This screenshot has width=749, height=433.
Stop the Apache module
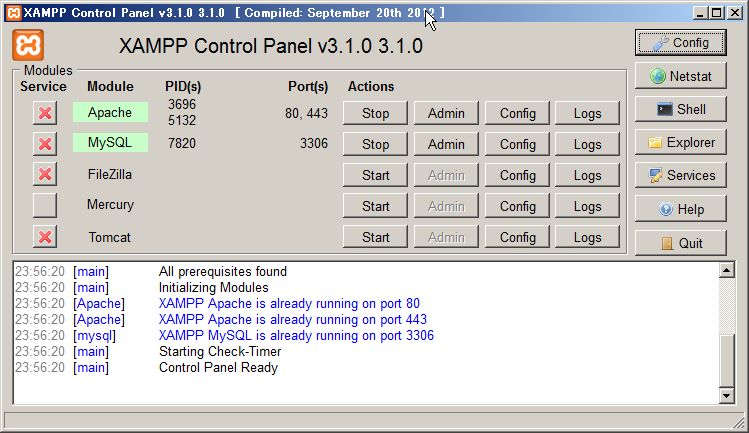[x=375, y=113]
